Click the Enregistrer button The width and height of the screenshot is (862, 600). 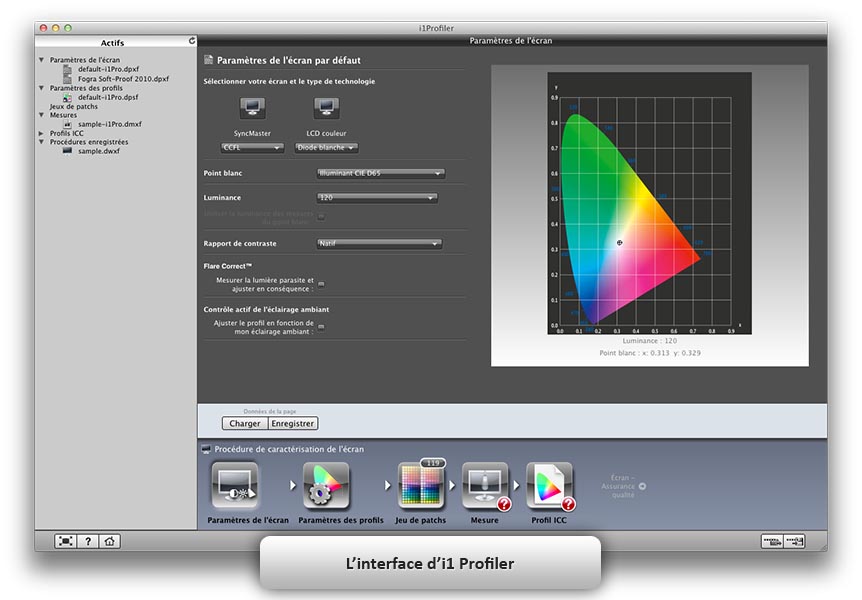(293, 423)
